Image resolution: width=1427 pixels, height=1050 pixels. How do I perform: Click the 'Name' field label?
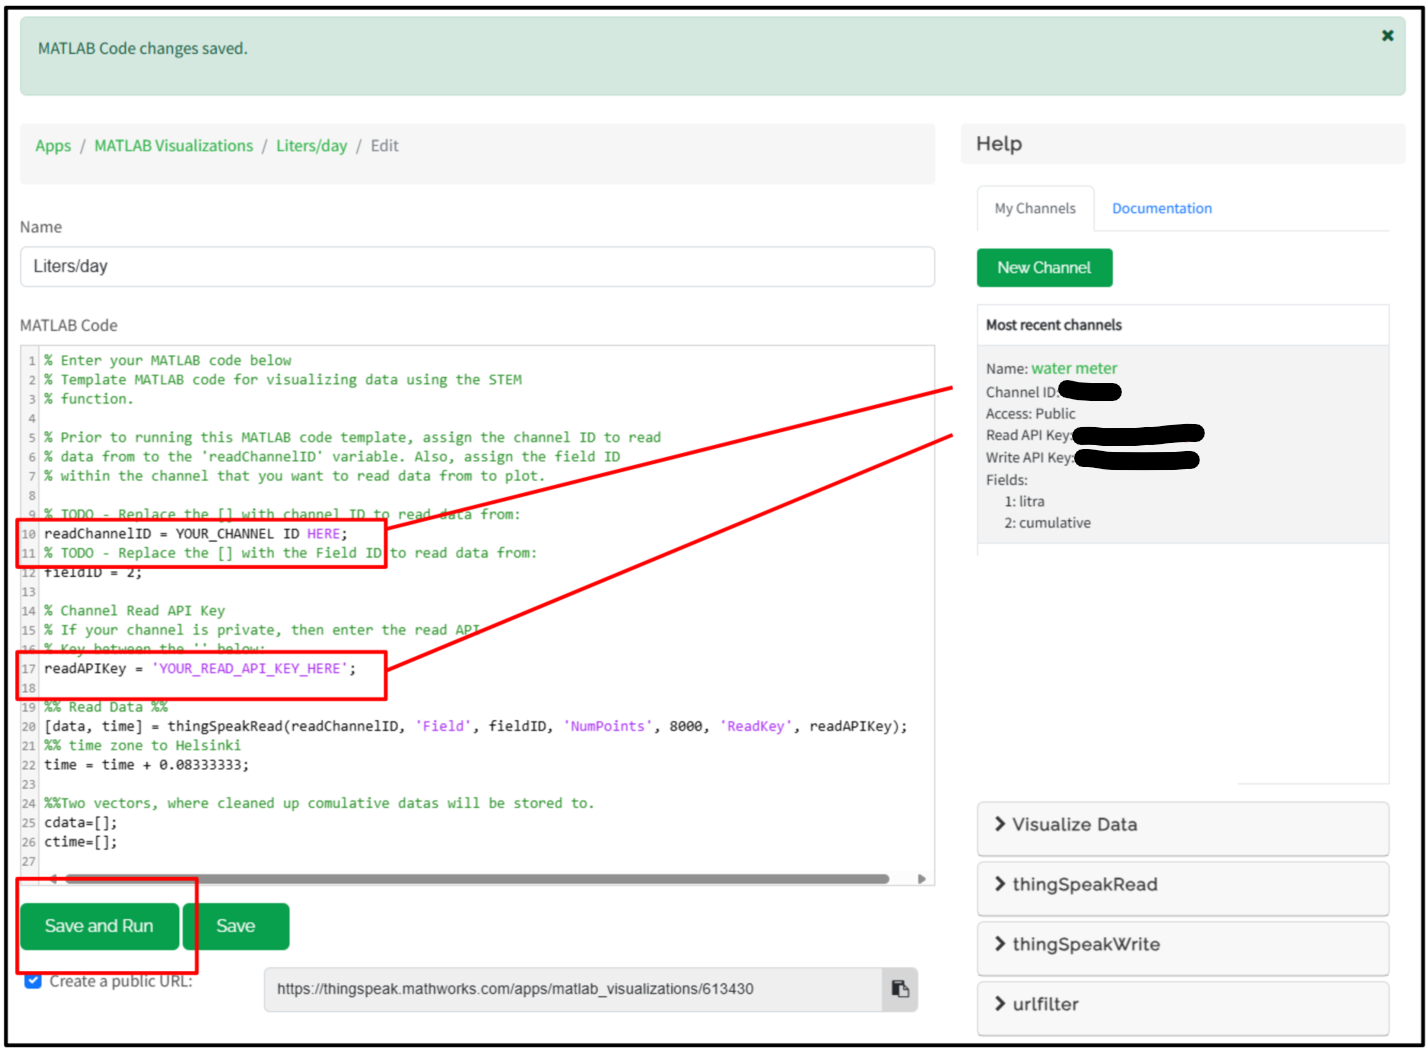click(x=41, y=228)
